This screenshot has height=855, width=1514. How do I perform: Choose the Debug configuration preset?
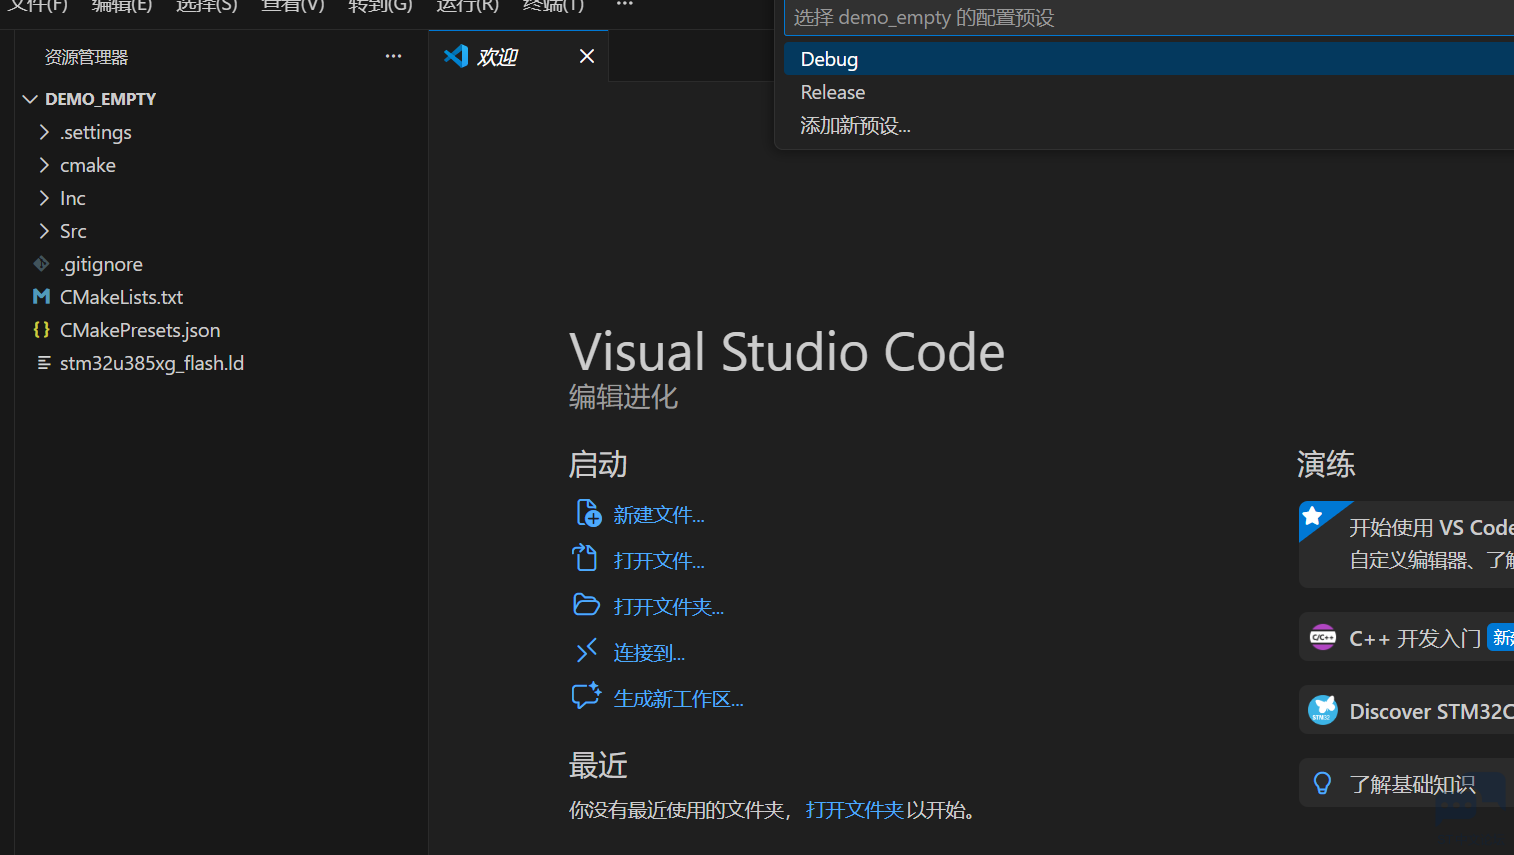[x=1148, y=59]
